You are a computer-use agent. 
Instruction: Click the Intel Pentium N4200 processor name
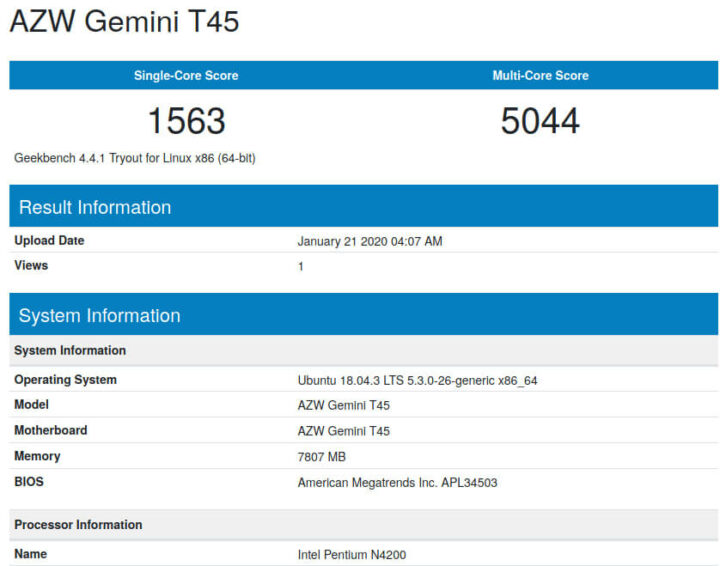[x=351, y=555]
